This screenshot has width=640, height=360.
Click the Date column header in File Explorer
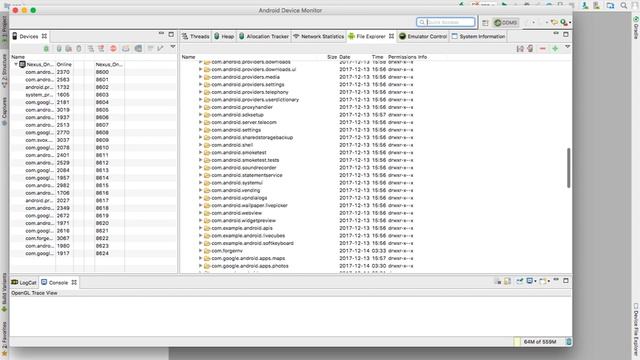coord(345,57)
